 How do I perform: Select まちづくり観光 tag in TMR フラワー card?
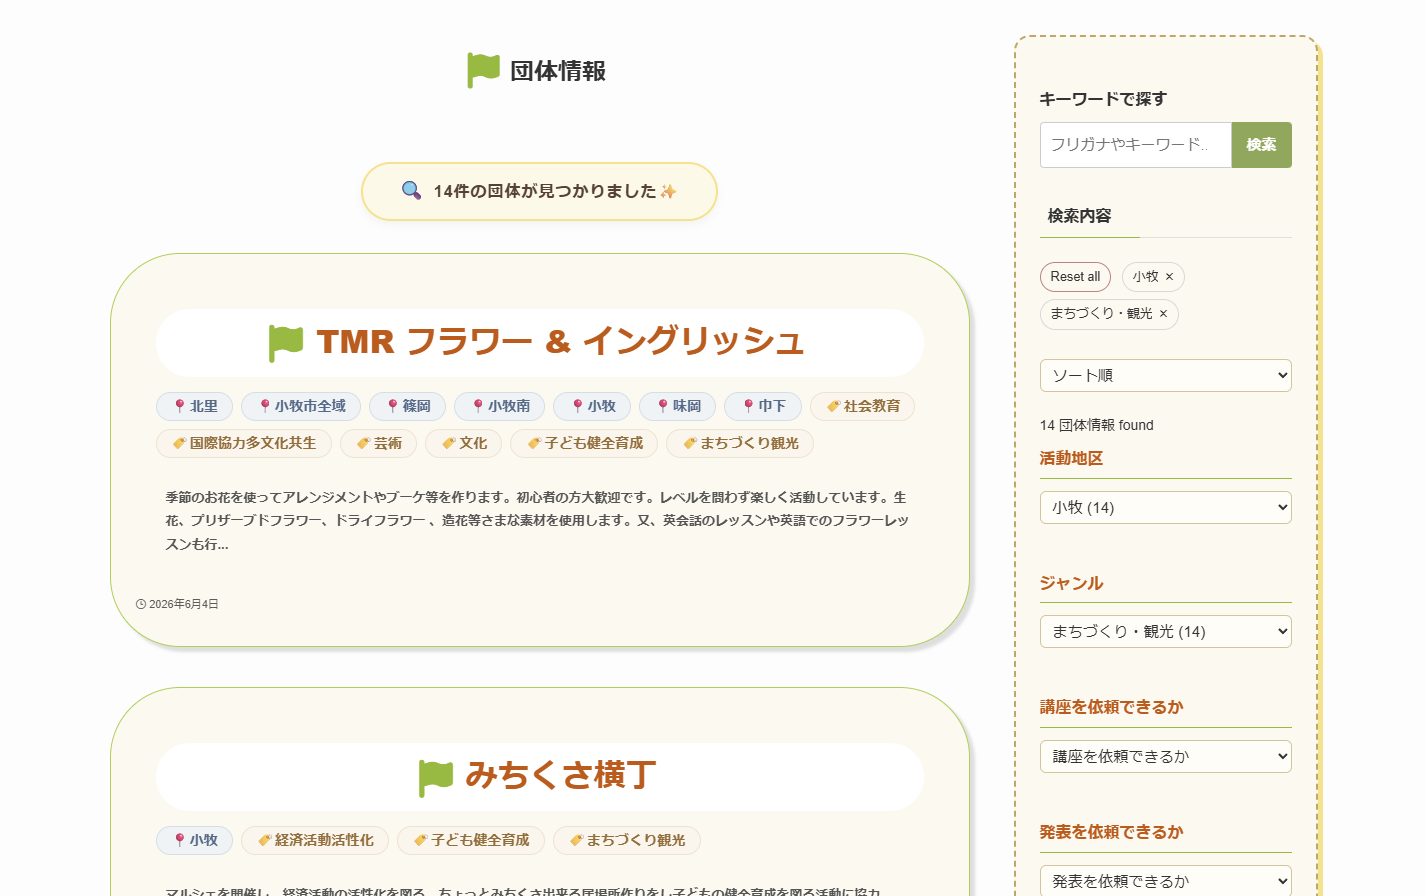[740, 443]
